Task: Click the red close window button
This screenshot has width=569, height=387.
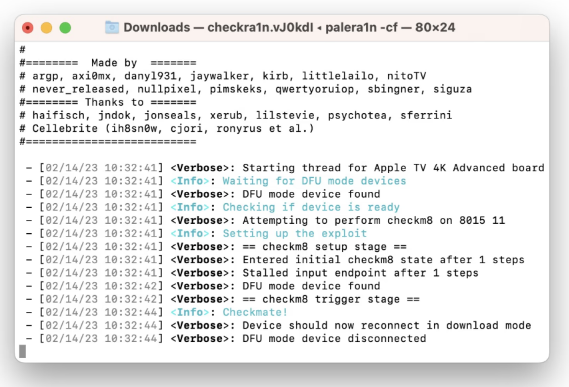Action: 28,28
